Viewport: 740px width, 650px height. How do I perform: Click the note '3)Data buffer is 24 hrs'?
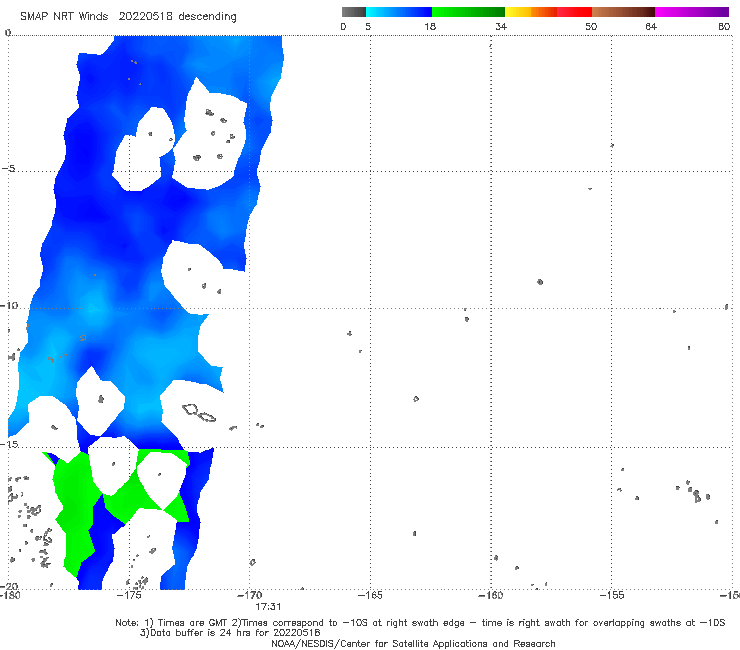click(x=230, y=633)
